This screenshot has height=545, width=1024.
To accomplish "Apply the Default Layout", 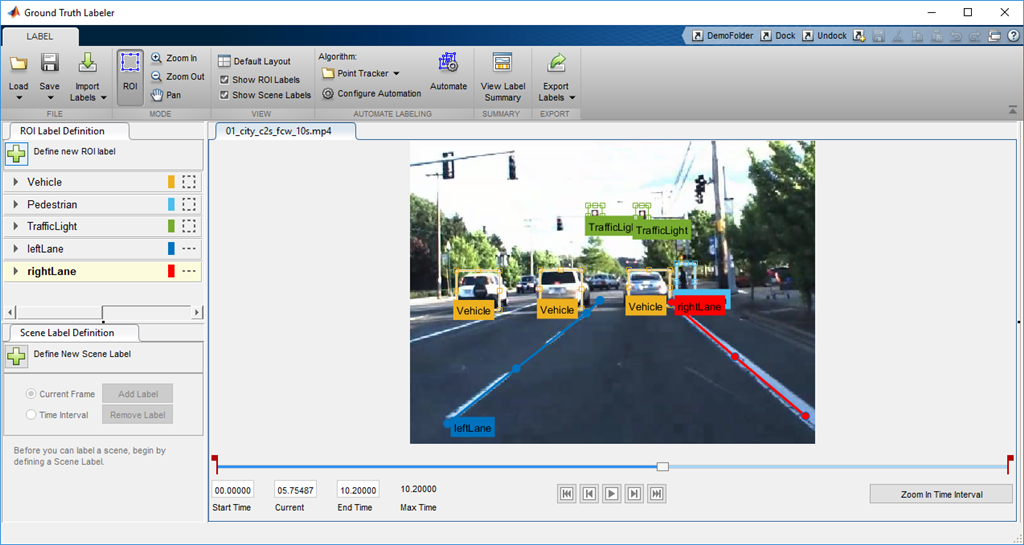I will (x=254, y=61).
